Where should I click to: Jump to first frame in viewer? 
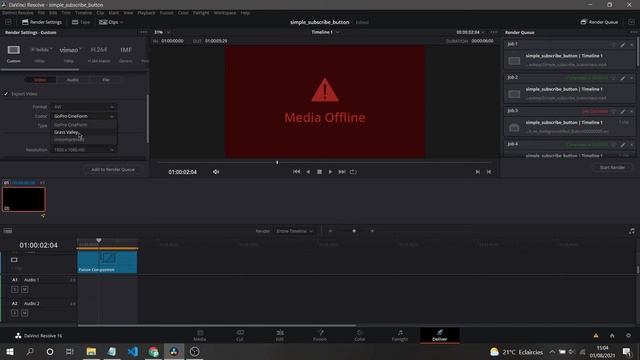[296, 172]
